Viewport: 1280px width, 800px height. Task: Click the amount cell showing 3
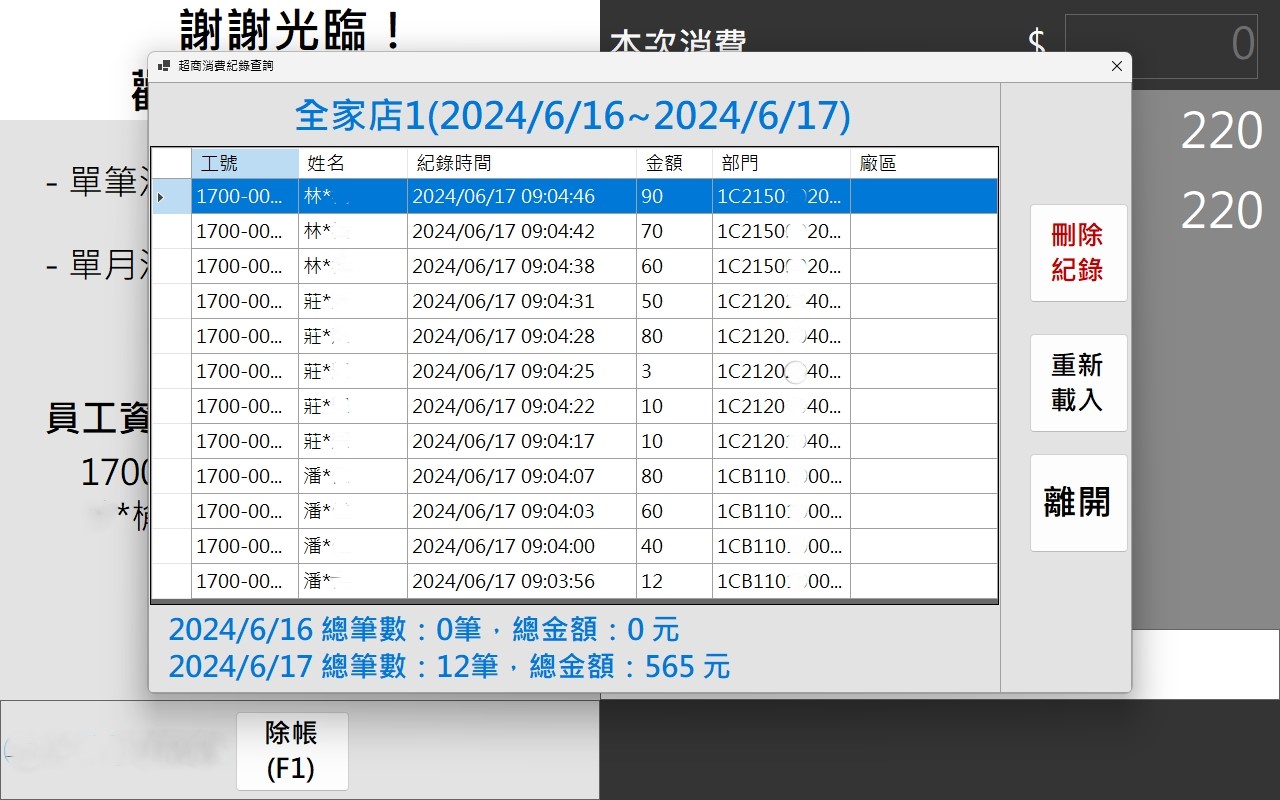point(673,372)
